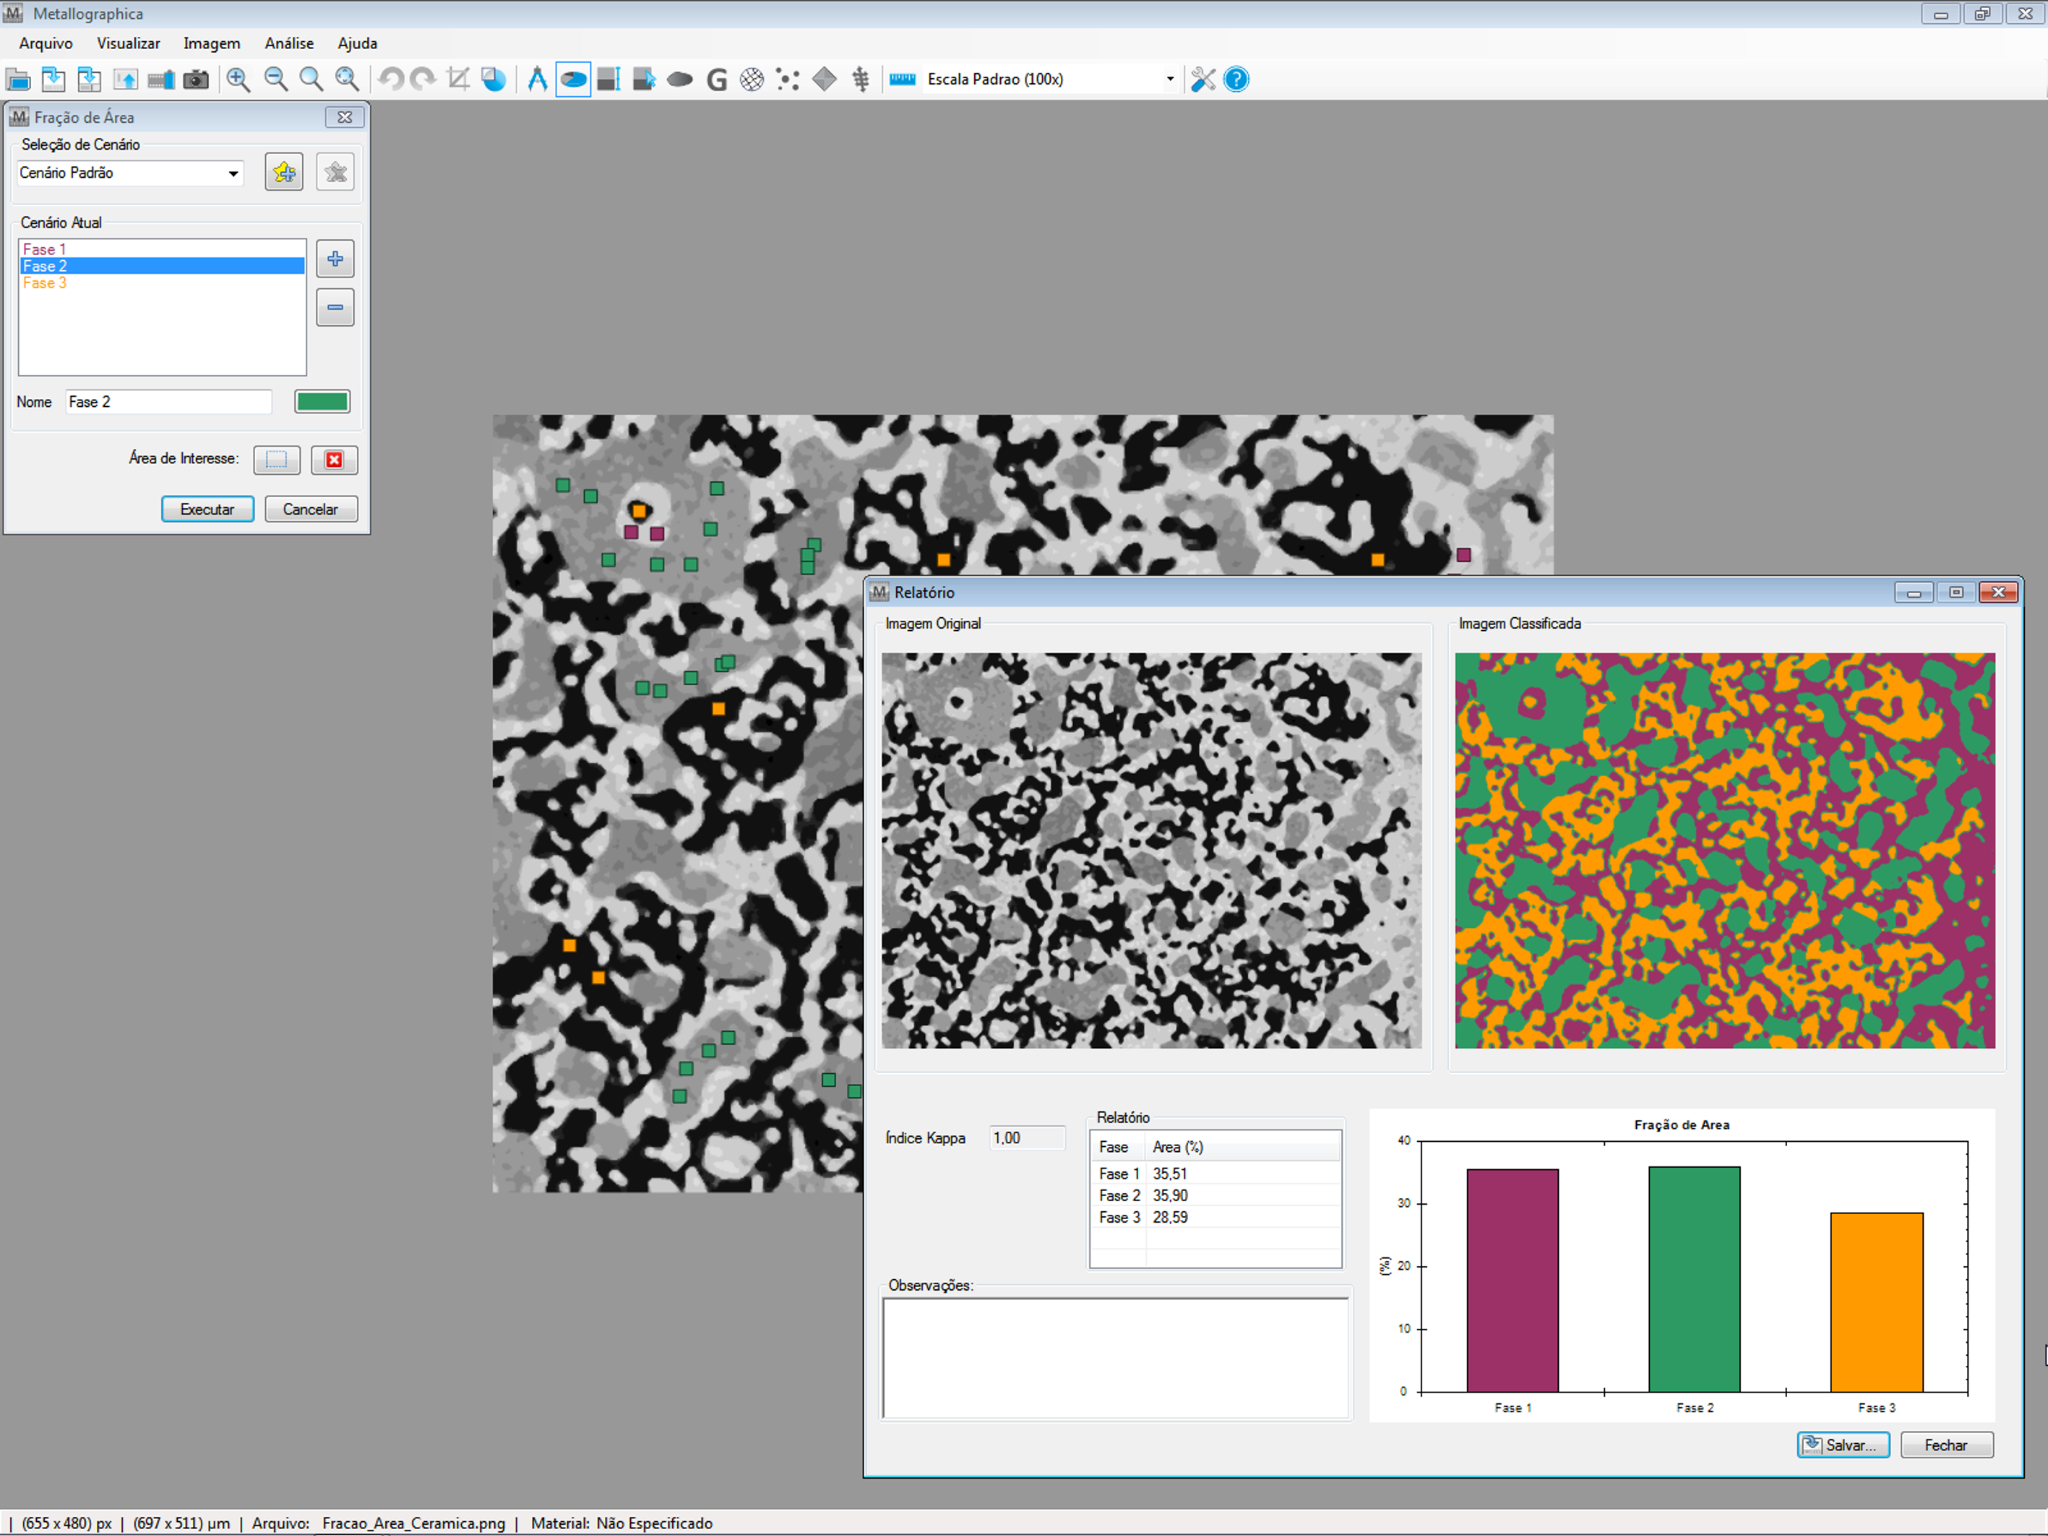Click the Fechar button in Relatório

(1946, 1445)
